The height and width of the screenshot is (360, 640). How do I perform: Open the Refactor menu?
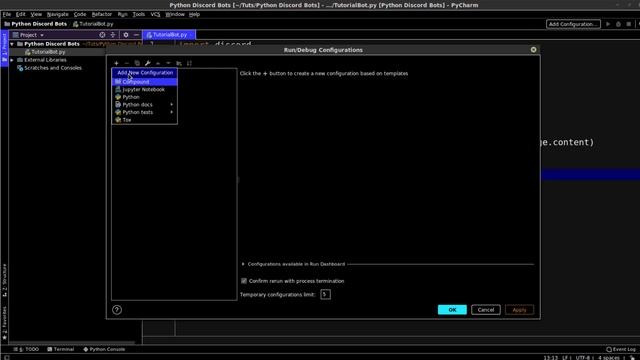coord(102,14)
